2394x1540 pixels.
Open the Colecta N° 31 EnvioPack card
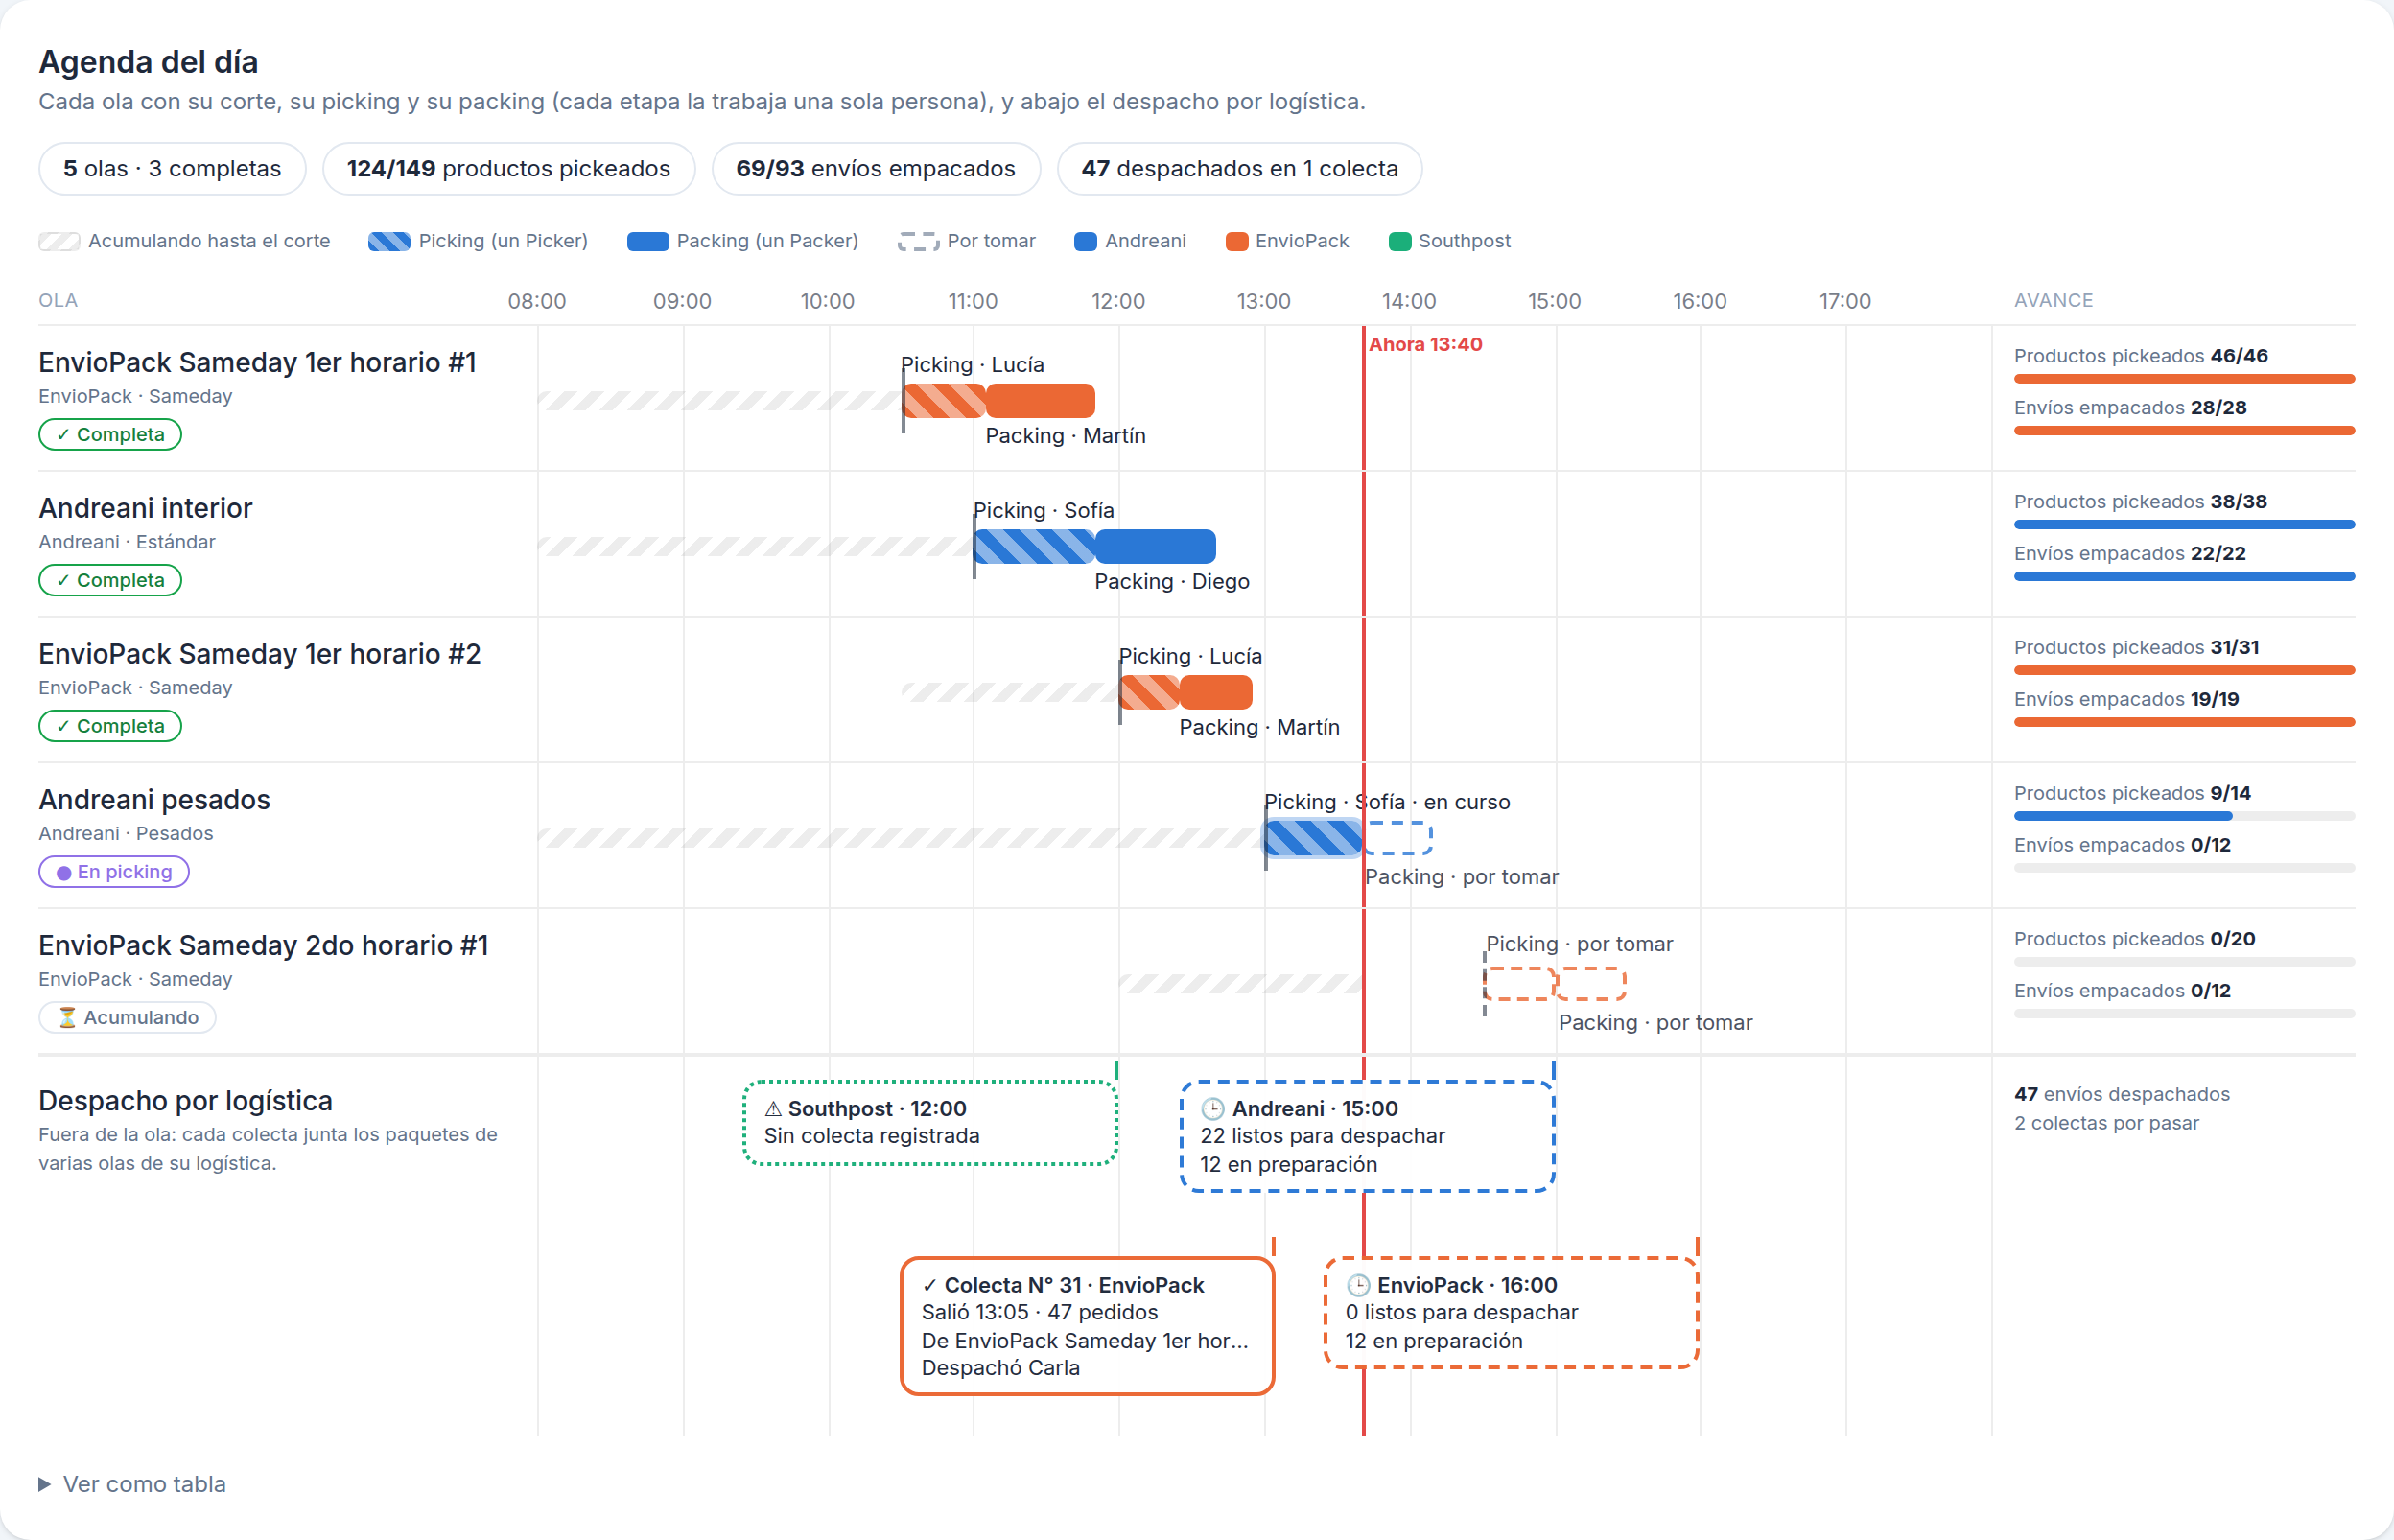pyautogui.click(x=1087, y=1326)
